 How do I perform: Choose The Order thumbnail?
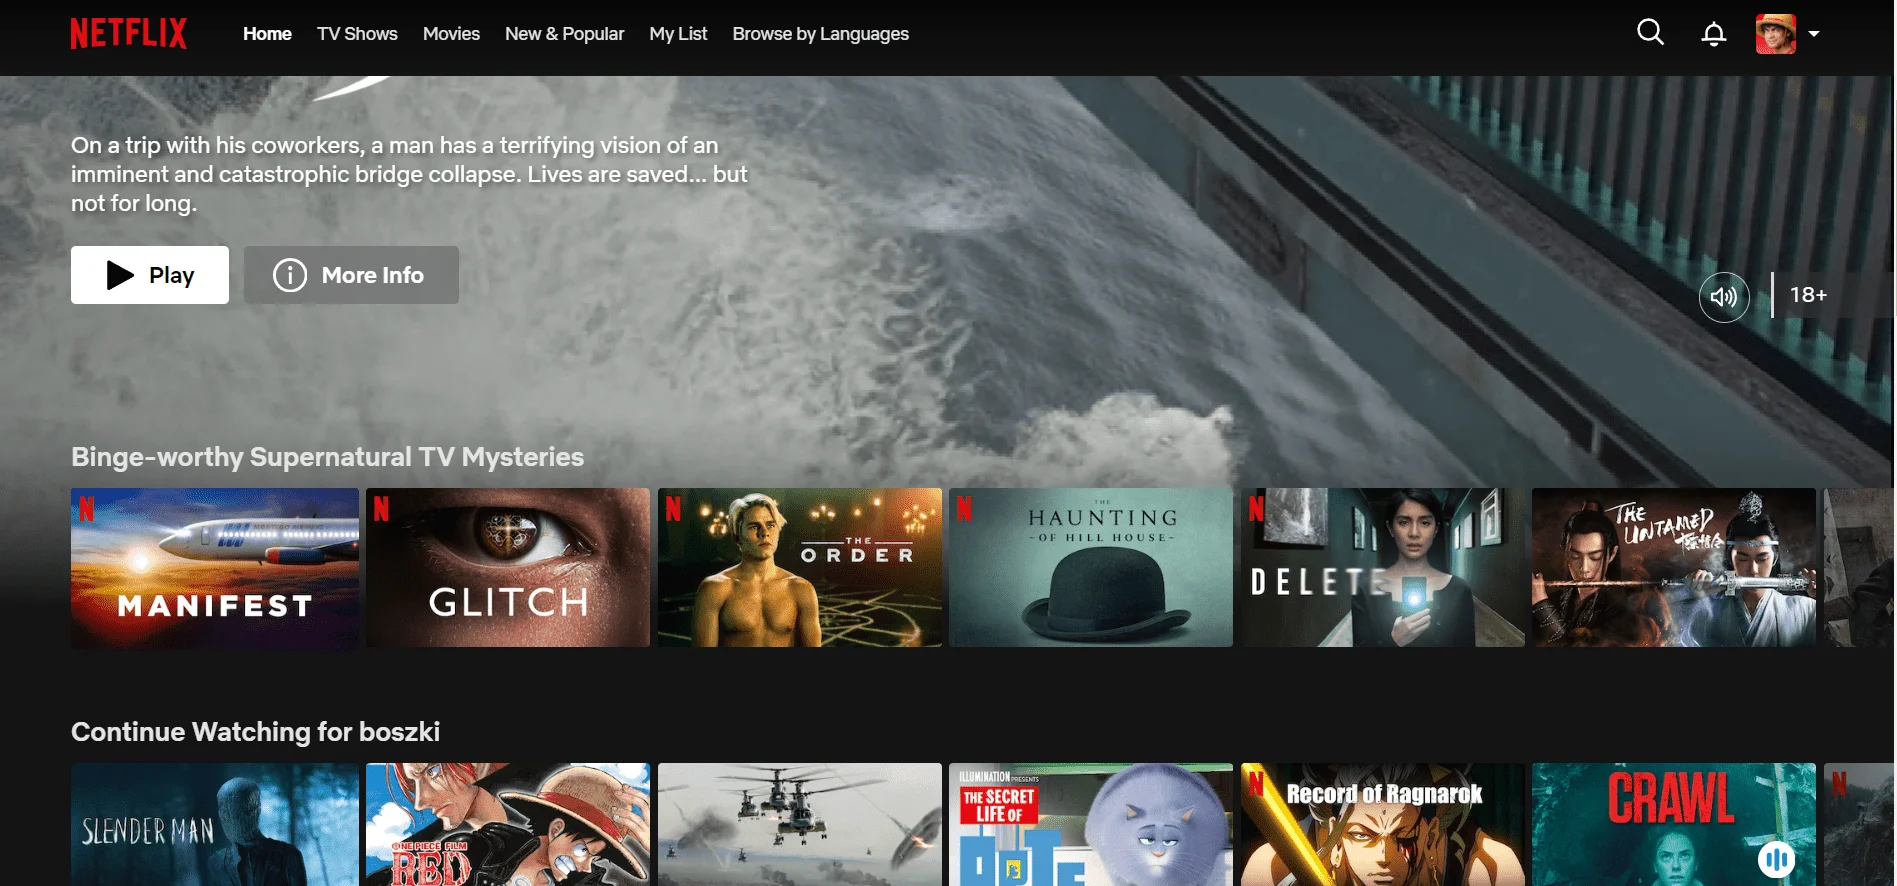click(x=800, y=568)
